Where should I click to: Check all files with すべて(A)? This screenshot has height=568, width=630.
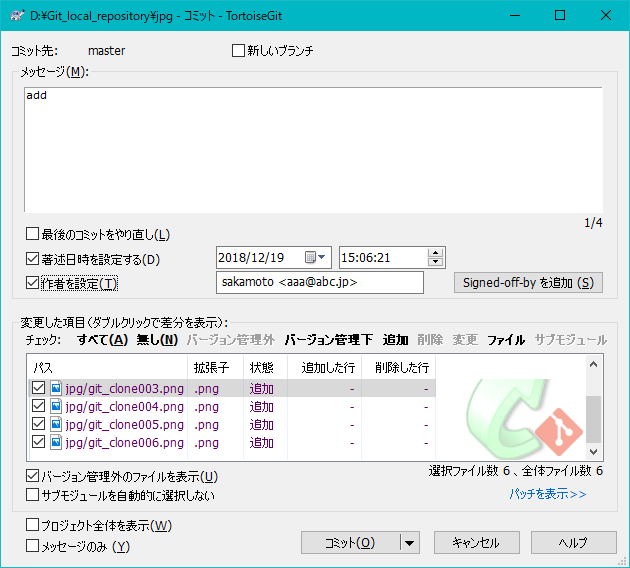[x=102, y=340]
